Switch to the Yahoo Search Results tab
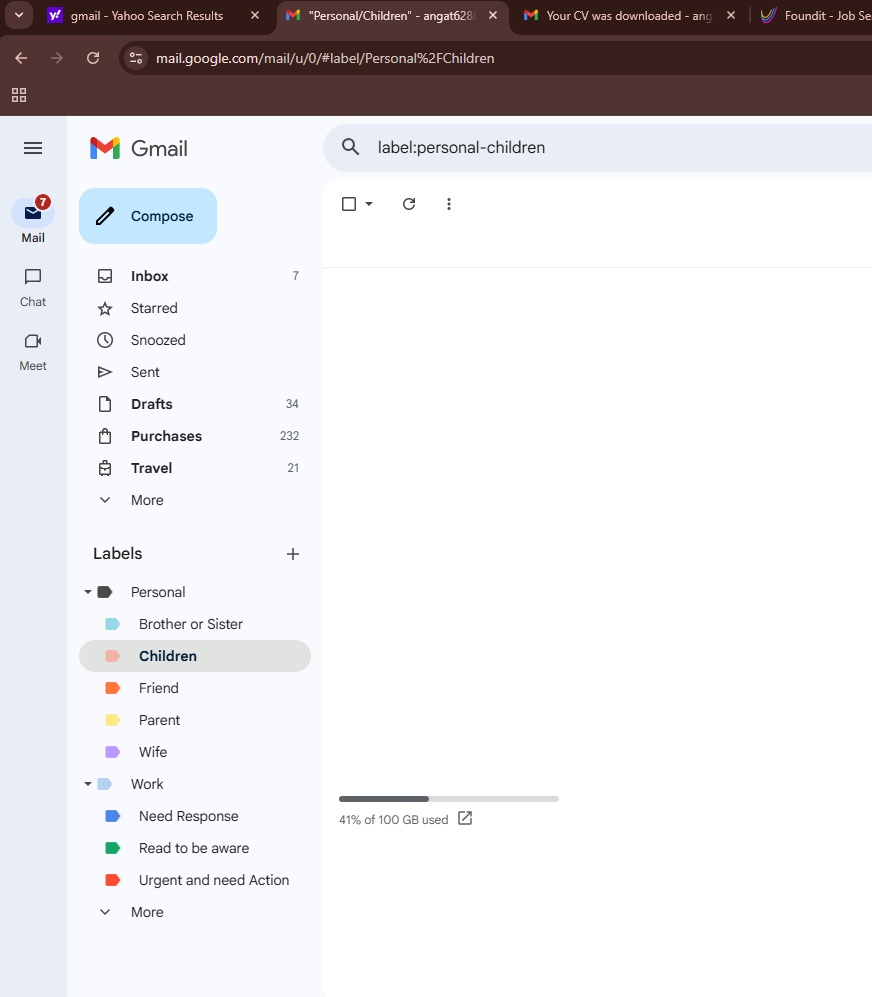872x997 pixels. coord(146,16)
